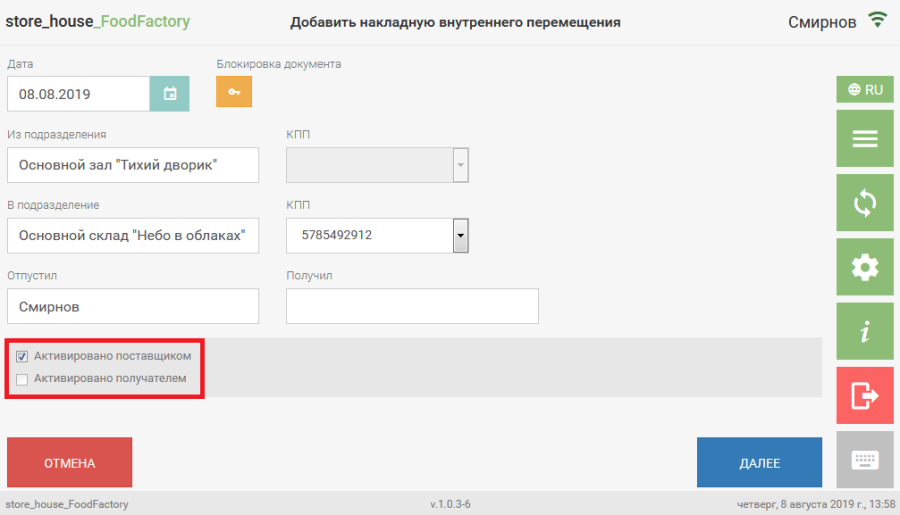The height and width of the screenshot is (515, 900).
Task: Click the date field showing 08.08.2019
Action: pos(78,94)
